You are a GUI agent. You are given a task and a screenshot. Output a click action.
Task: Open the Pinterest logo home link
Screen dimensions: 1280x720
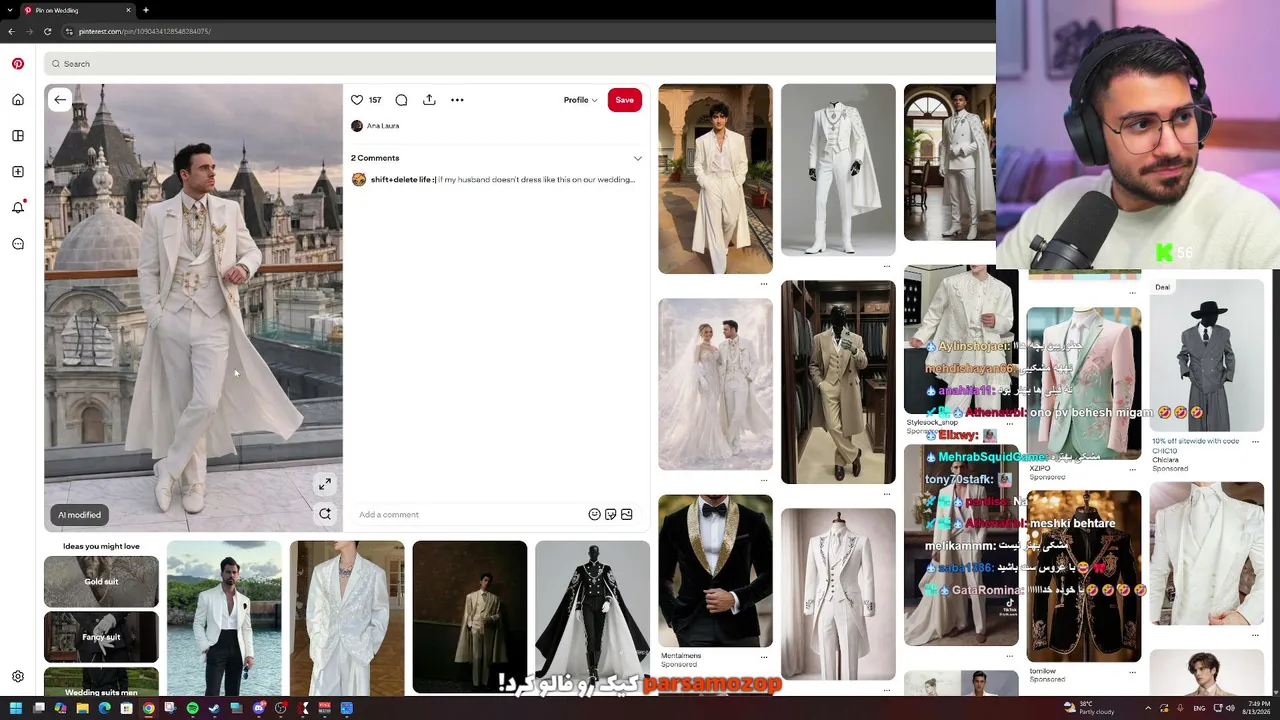[x=18, y=64]
